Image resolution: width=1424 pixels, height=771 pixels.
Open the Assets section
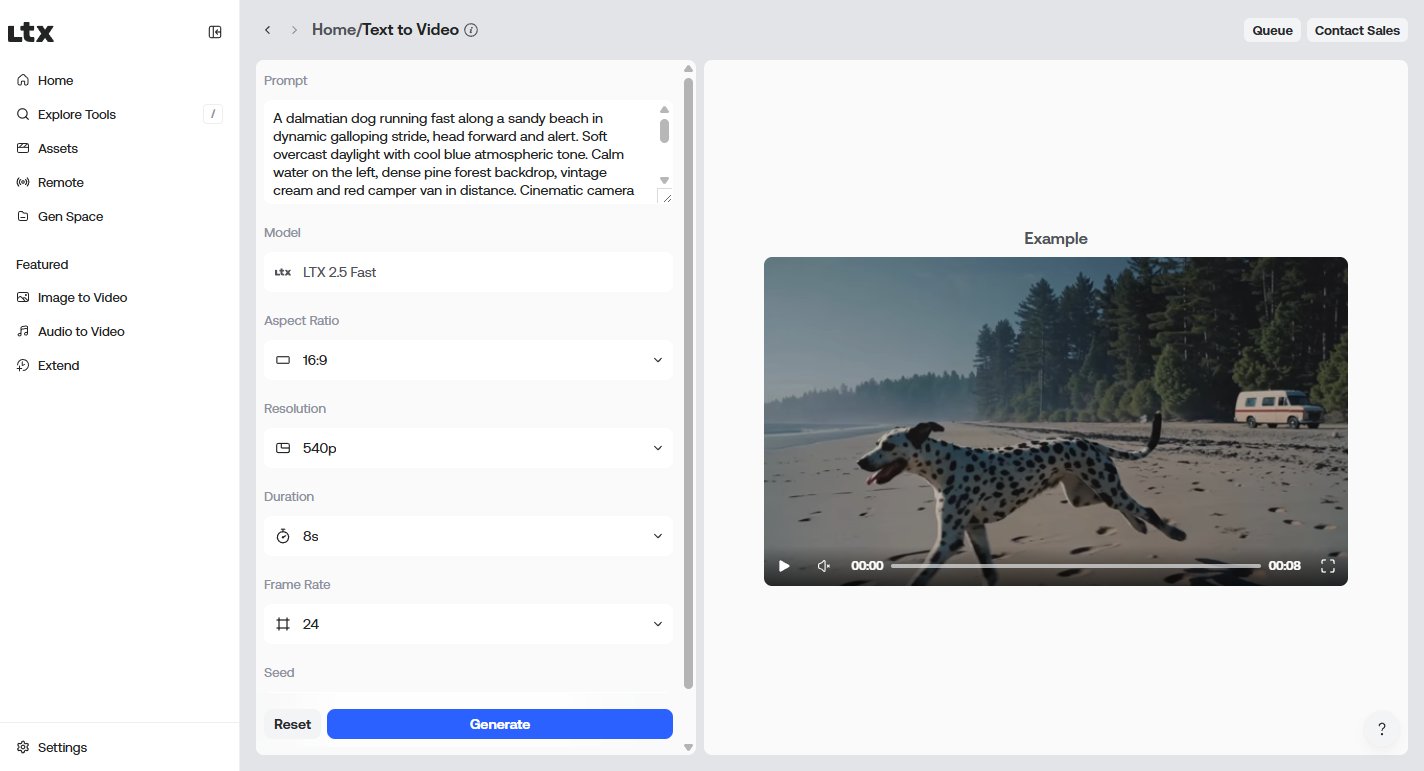[x=120, y=148]
